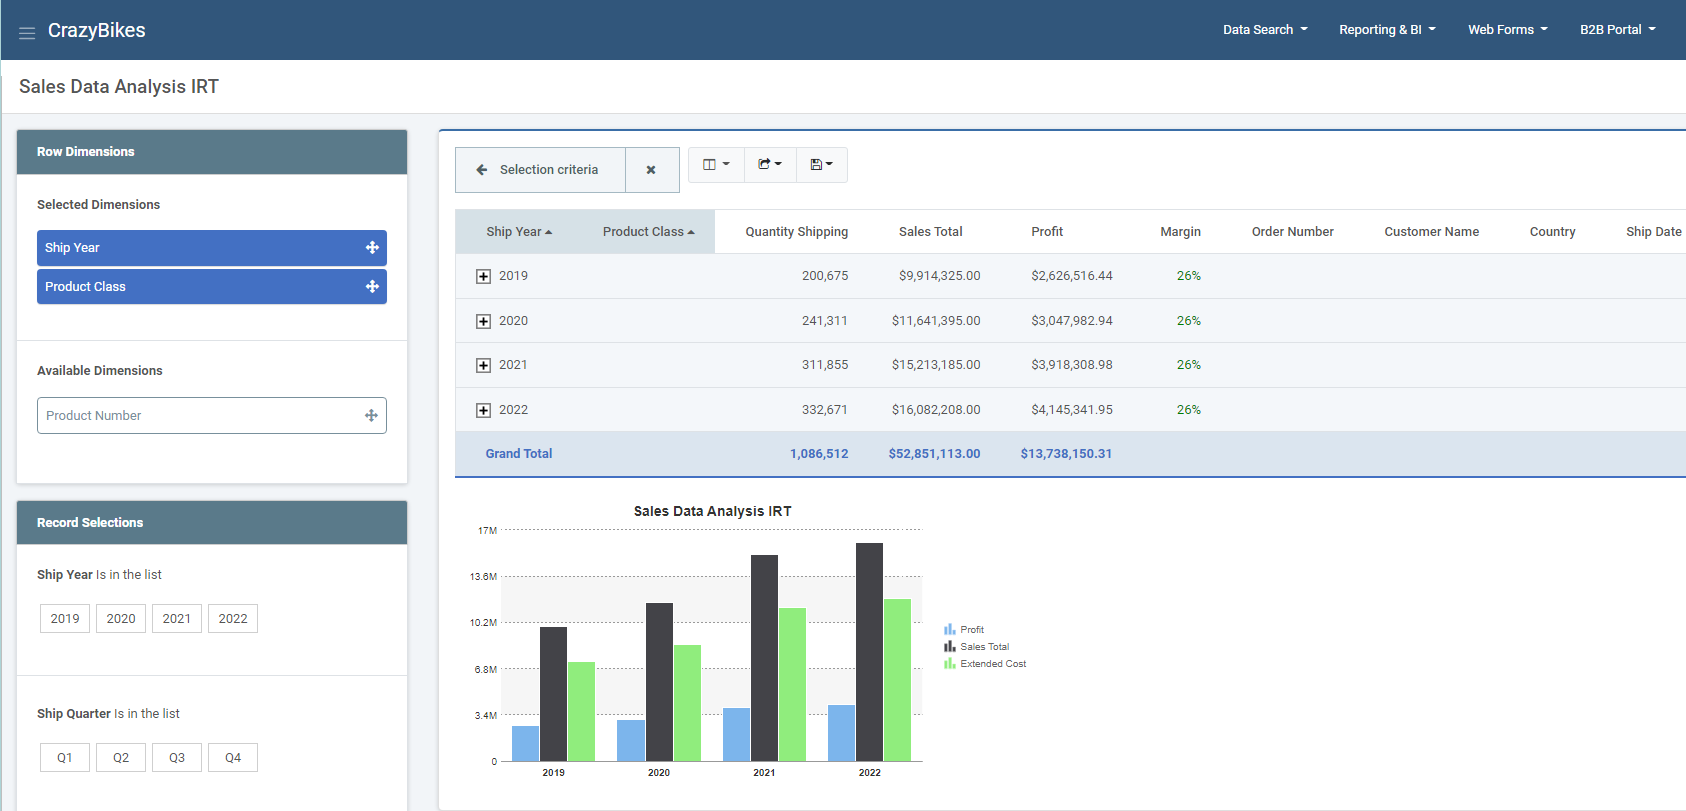Viewport: 1686px width, 811px height.
Task: Click the $52,851,113.00 grand total value
Action: (x=934, y=454)
